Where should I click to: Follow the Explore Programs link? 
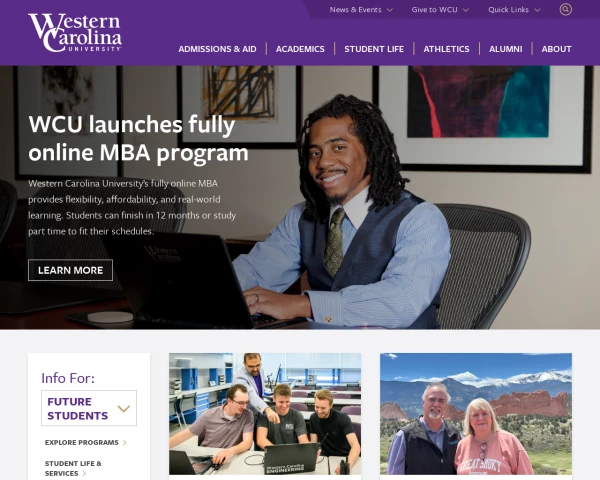point(82,442)
